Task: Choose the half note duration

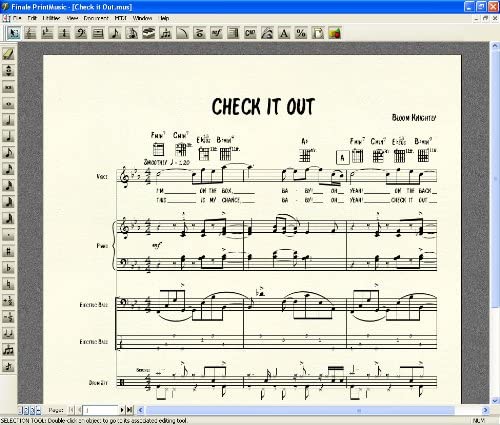Action: tap(8, 120)
